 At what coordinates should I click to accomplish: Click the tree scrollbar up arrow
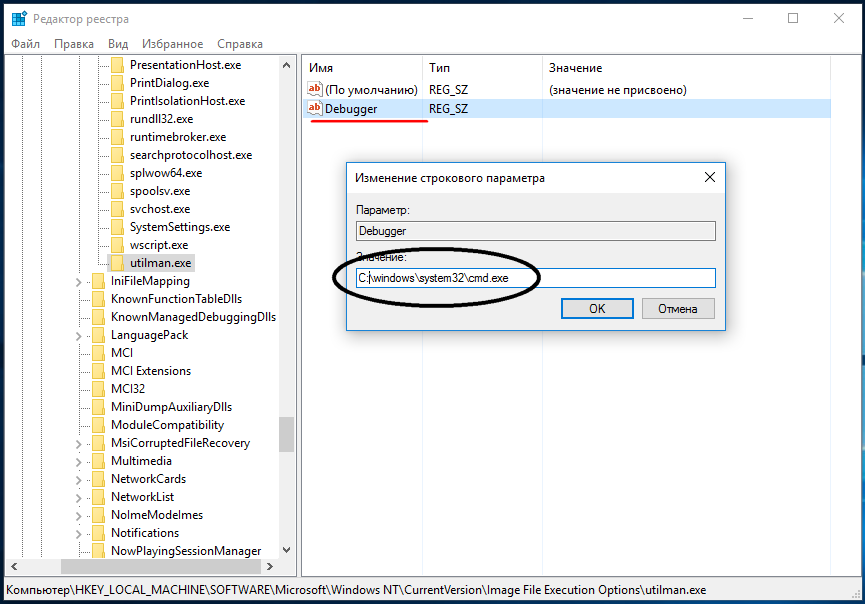pos(286,65)
